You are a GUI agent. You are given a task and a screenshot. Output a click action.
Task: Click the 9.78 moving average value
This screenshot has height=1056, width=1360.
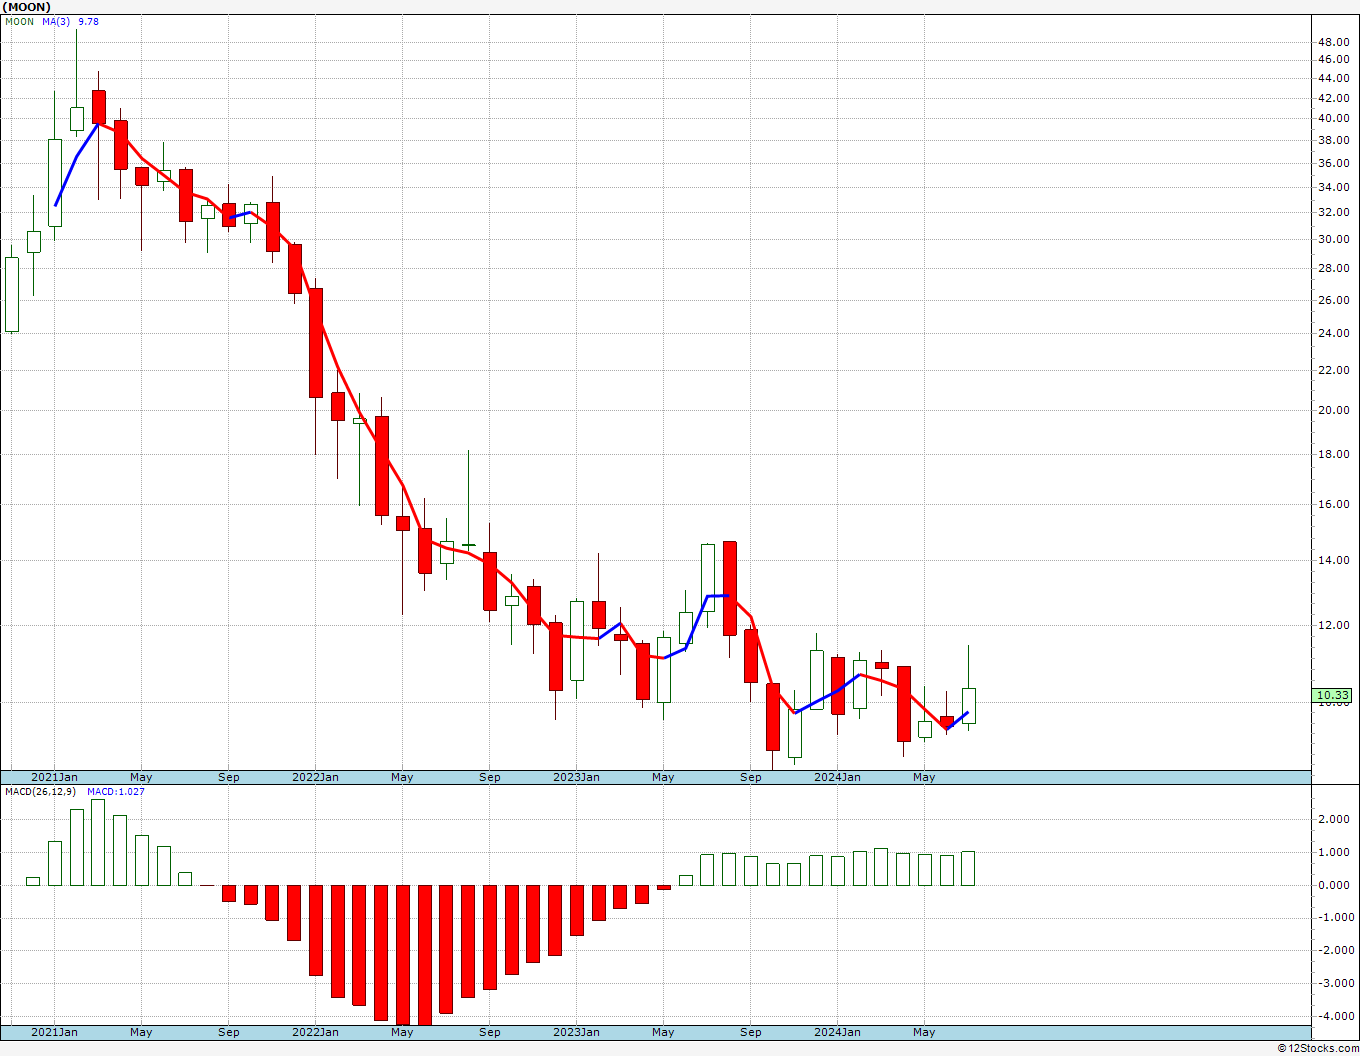88,21
